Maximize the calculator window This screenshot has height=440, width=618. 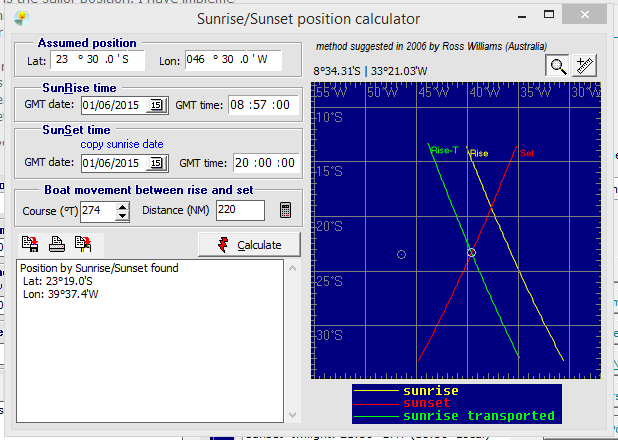pyautogui.click(x=549, y=15)
